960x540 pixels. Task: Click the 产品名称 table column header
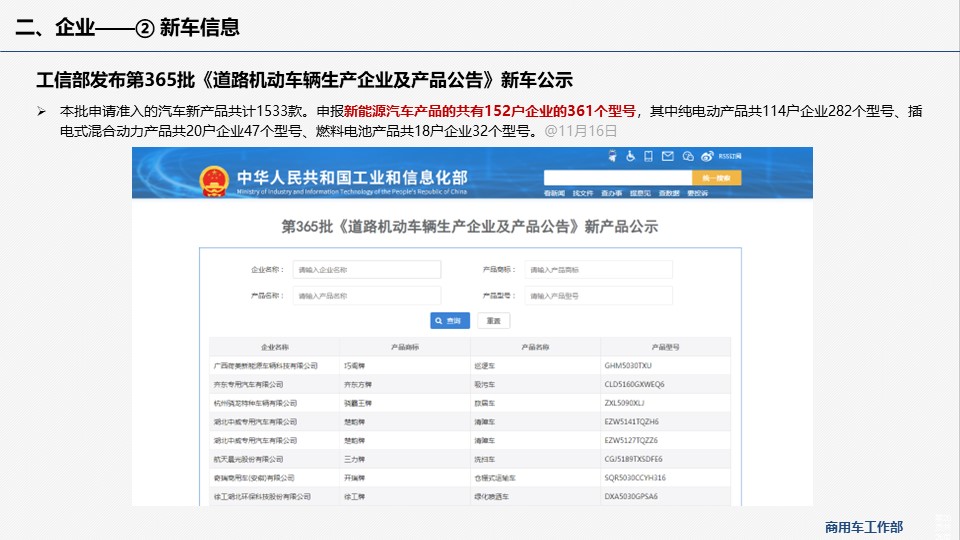535,347
